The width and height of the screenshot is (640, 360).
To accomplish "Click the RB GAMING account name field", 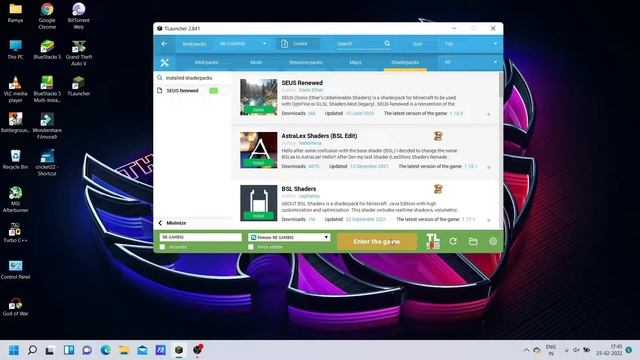I will click(x=200, y=237).
